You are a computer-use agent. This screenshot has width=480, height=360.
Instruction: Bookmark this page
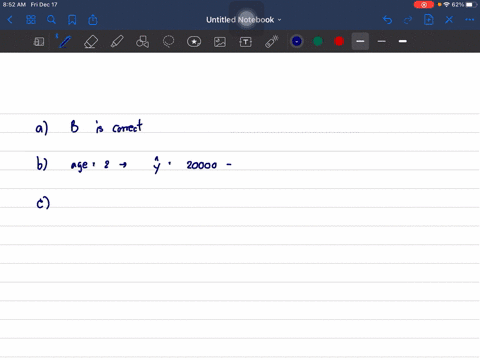72,20
